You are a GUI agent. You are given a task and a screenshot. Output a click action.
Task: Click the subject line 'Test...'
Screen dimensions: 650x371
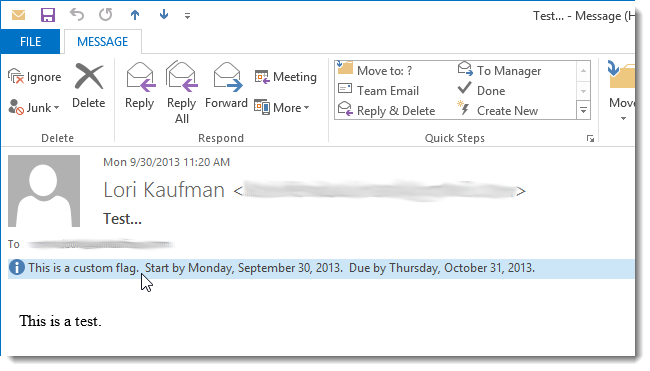pos(122,218)
